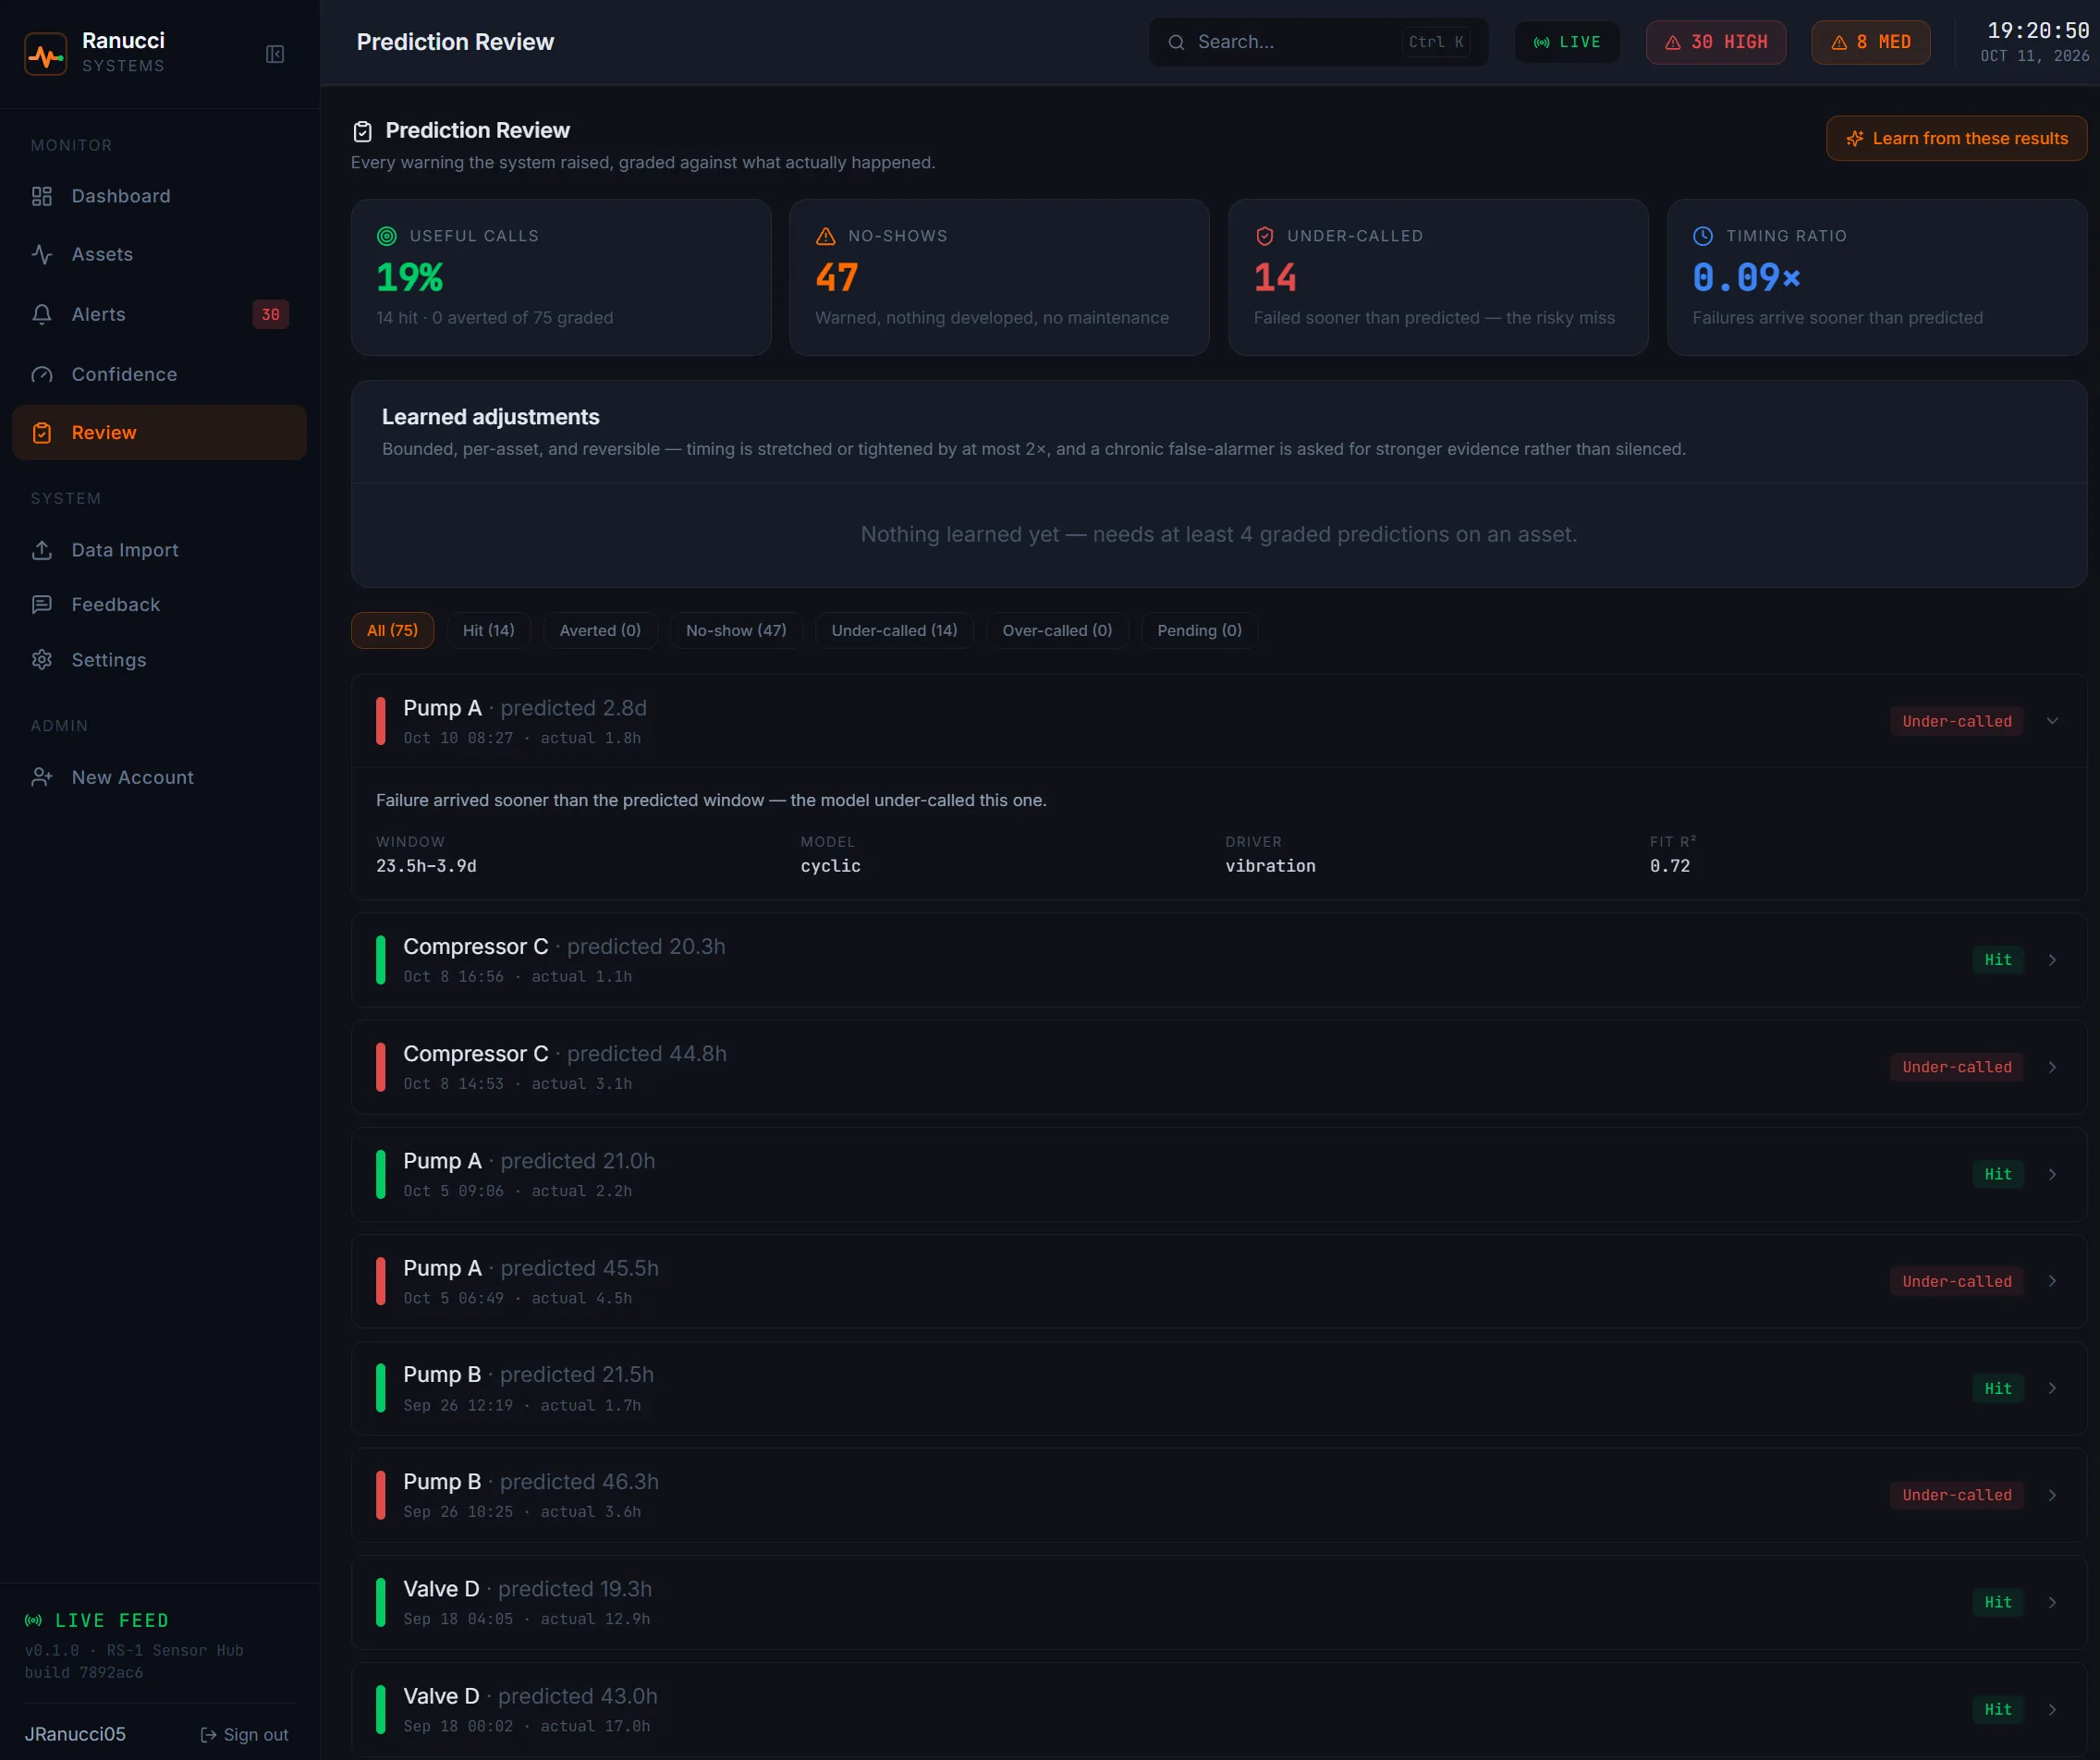Open the 30 HIGH alerts badge
The width and height of the screenshot is (2100, 1760).
(x=1716, y=42)
